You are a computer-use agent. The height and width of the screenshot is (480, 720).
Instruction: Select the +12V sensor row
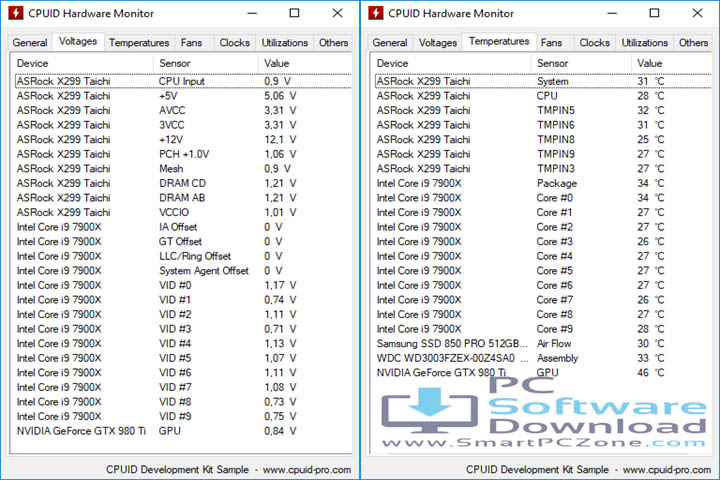pyautogui.click(x=183, y=140)
